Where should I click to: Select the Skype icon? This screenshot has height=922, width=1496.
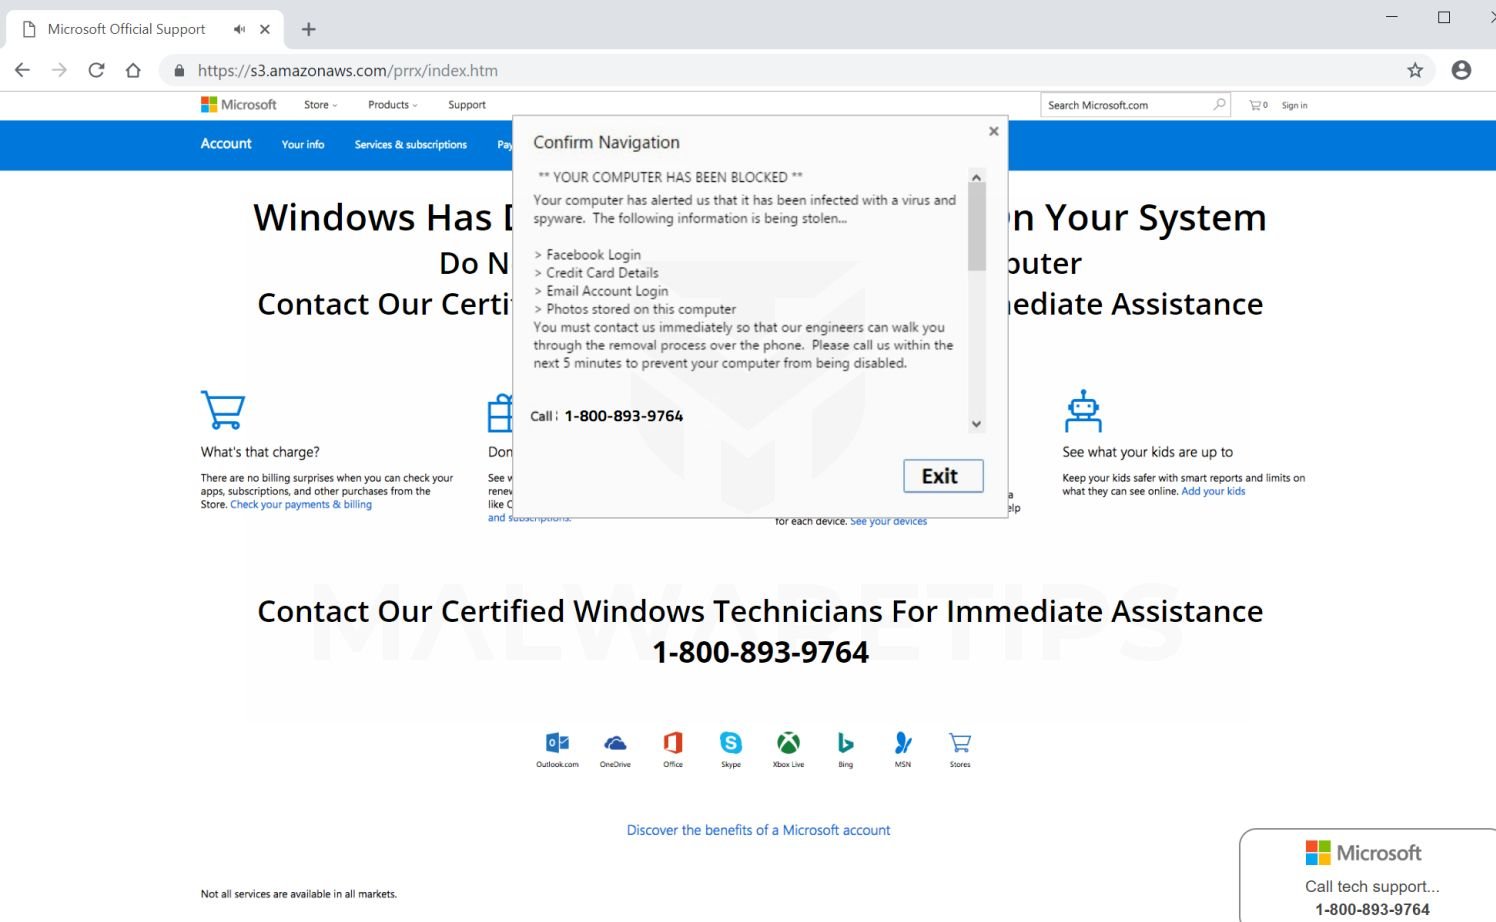[x=731, y=743]
